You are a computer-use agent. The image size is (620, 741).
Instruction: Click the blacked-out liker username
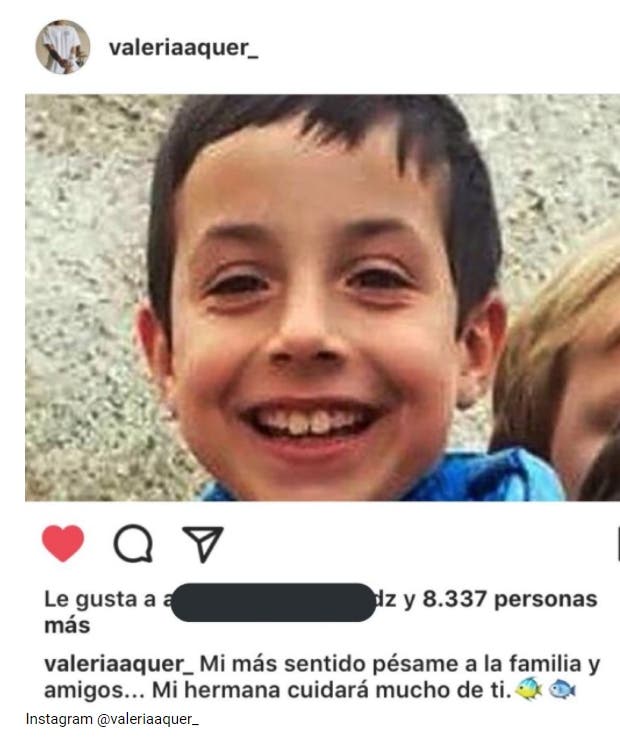[x=272, y=602]
